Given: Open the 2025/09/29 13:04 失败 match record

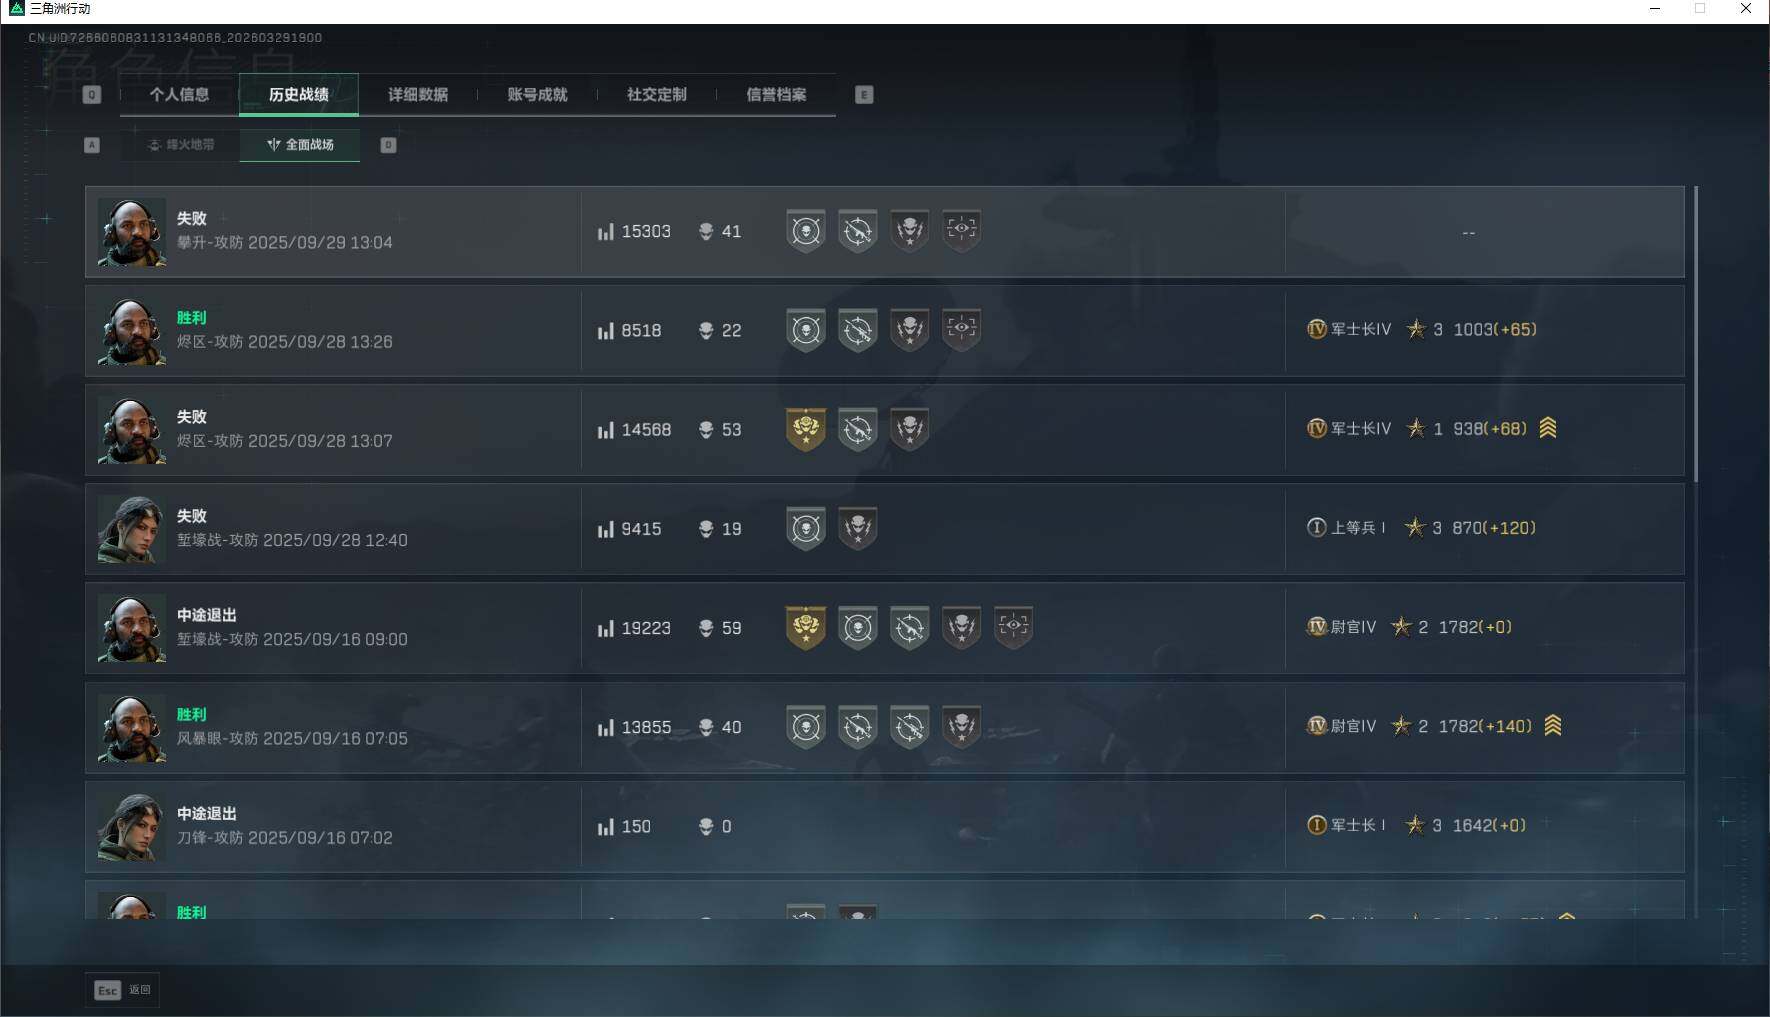Looking at the screenshot, I should [885, 232].
